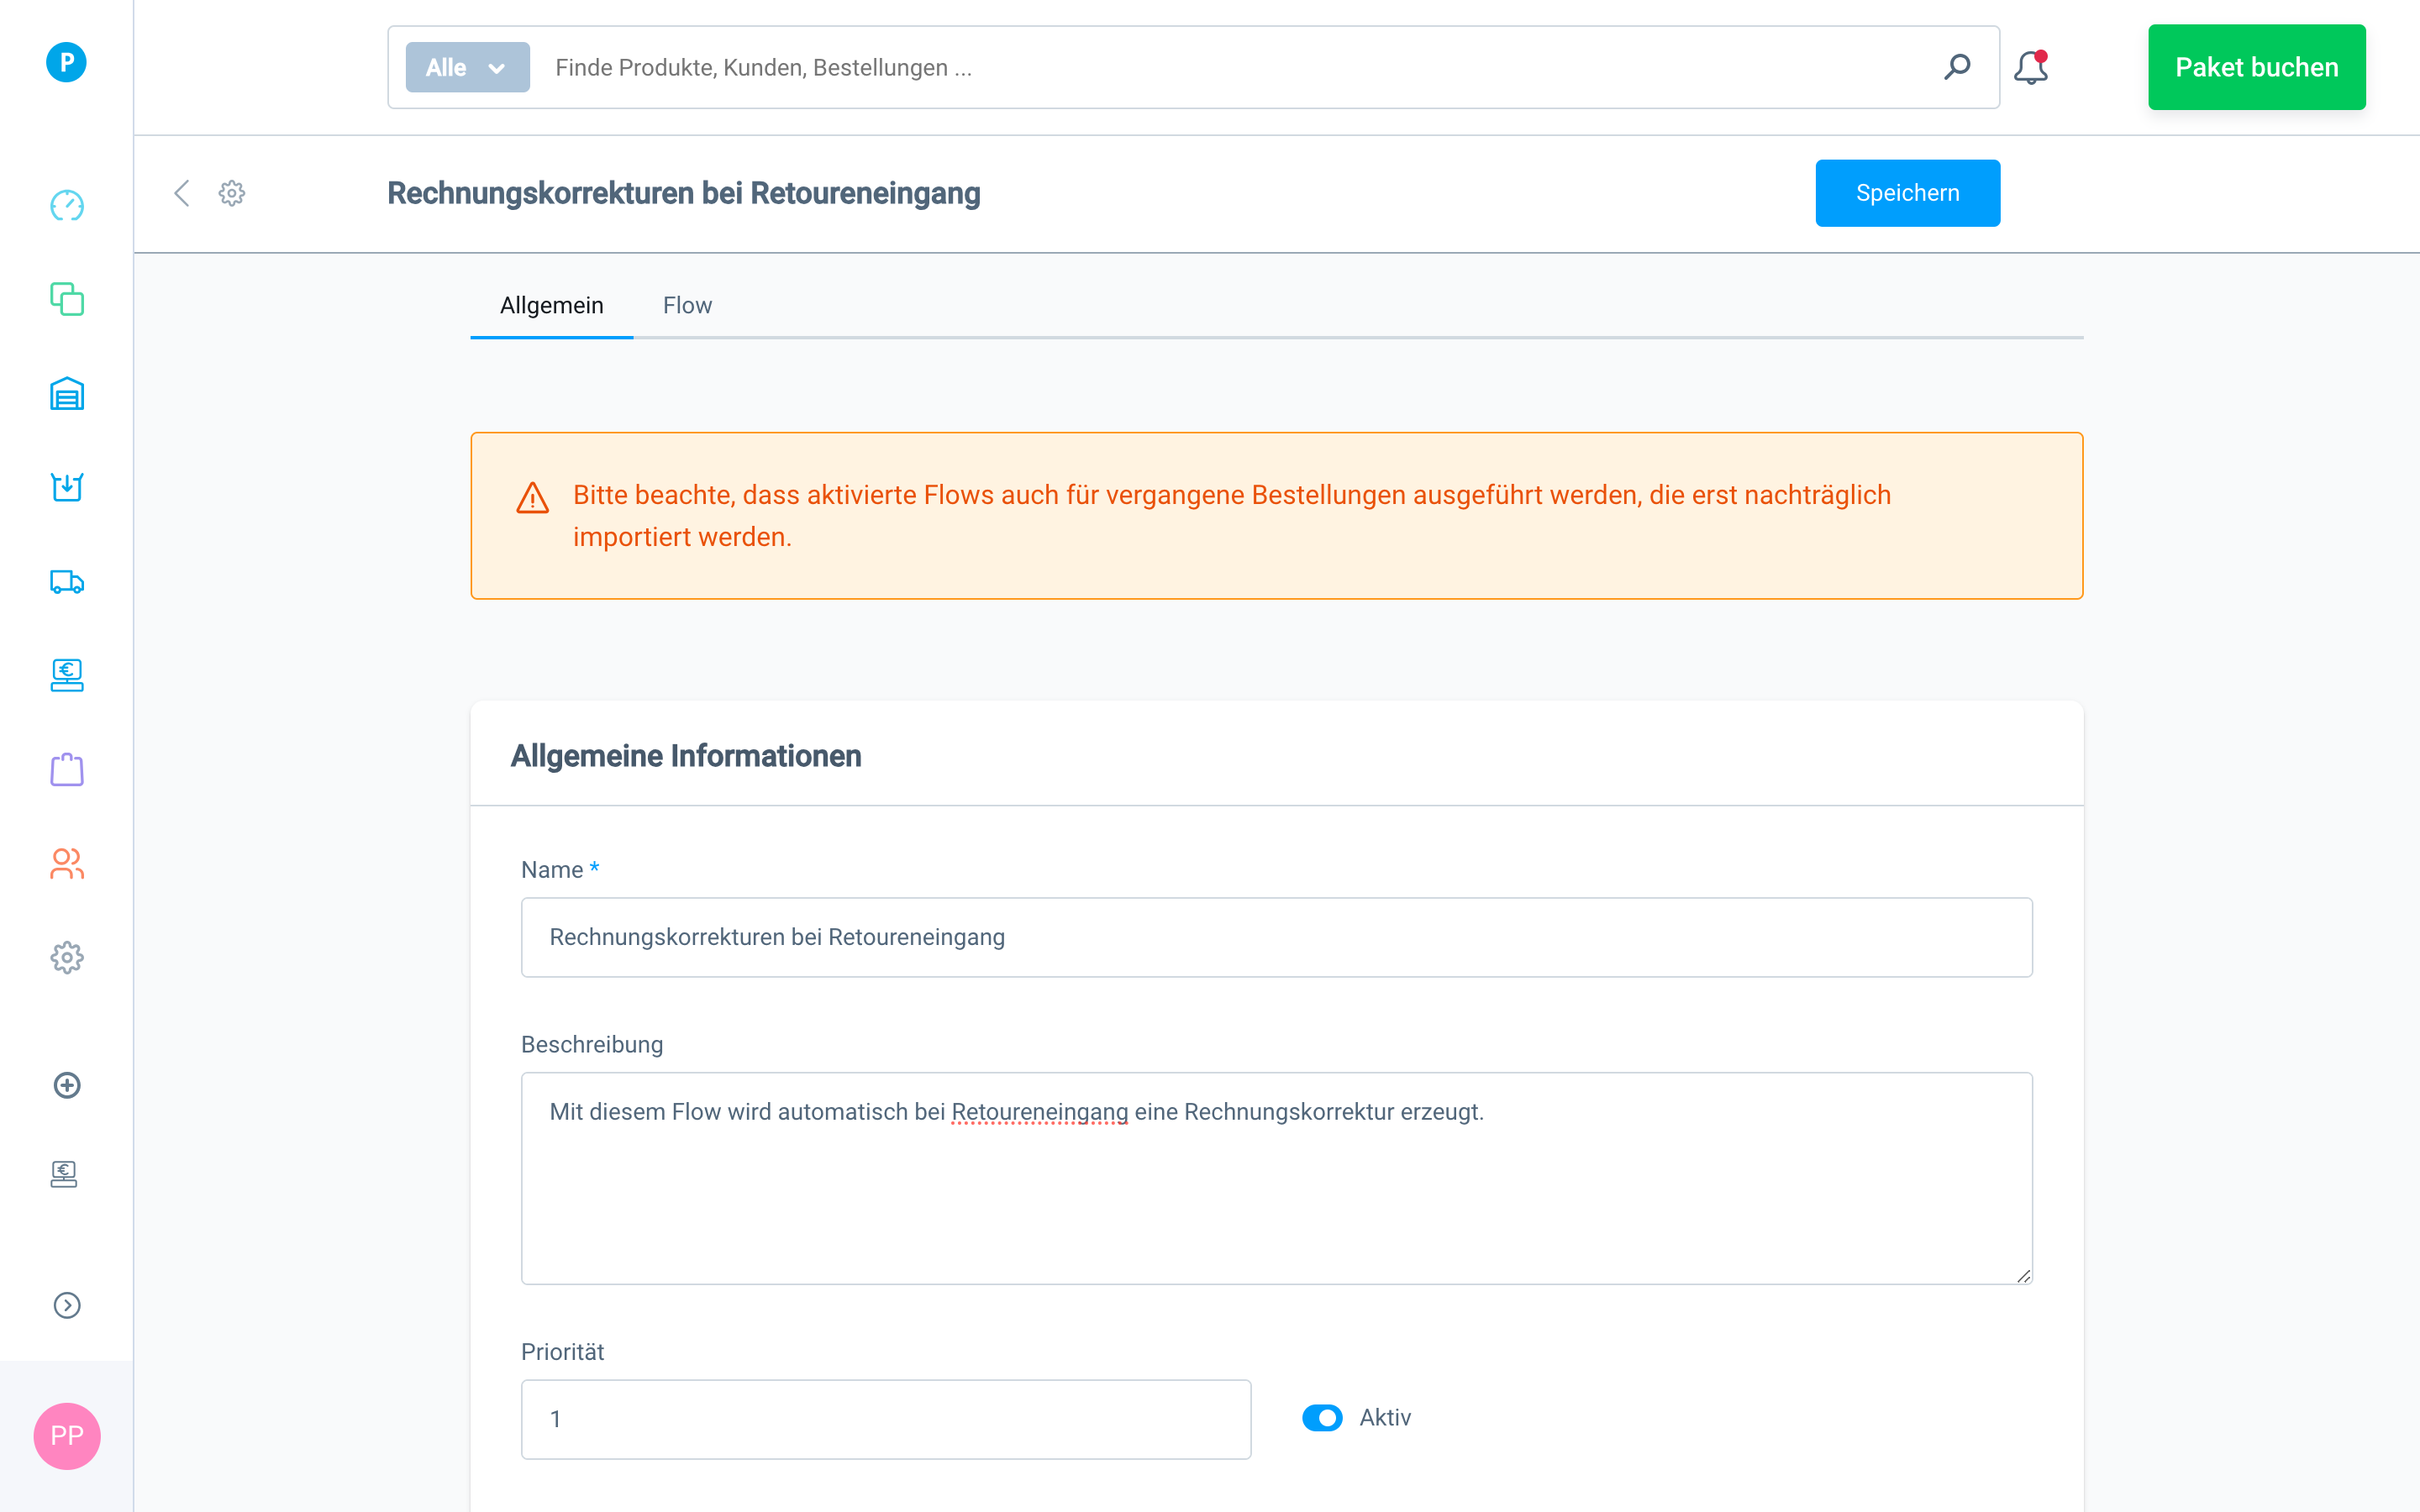Click the plus circle icon in sidebar
The width and height of the screenshot is (2420, 1512).
pyautogui.click(x=67, y=1085)
